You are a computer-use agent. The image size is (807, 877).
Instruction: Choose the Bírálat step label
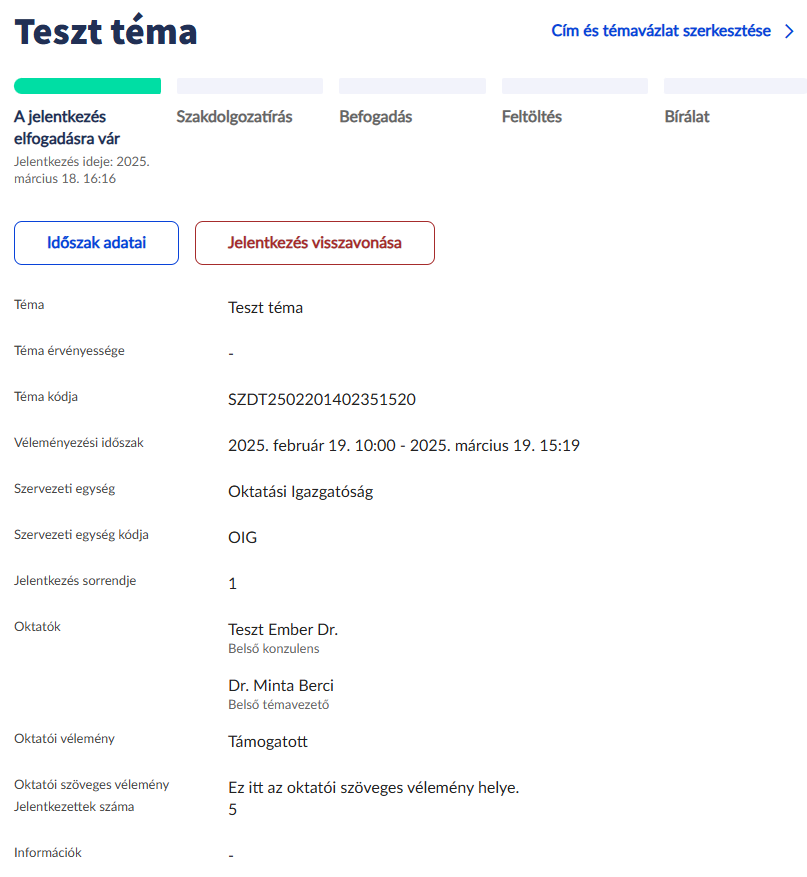(687, 117)
